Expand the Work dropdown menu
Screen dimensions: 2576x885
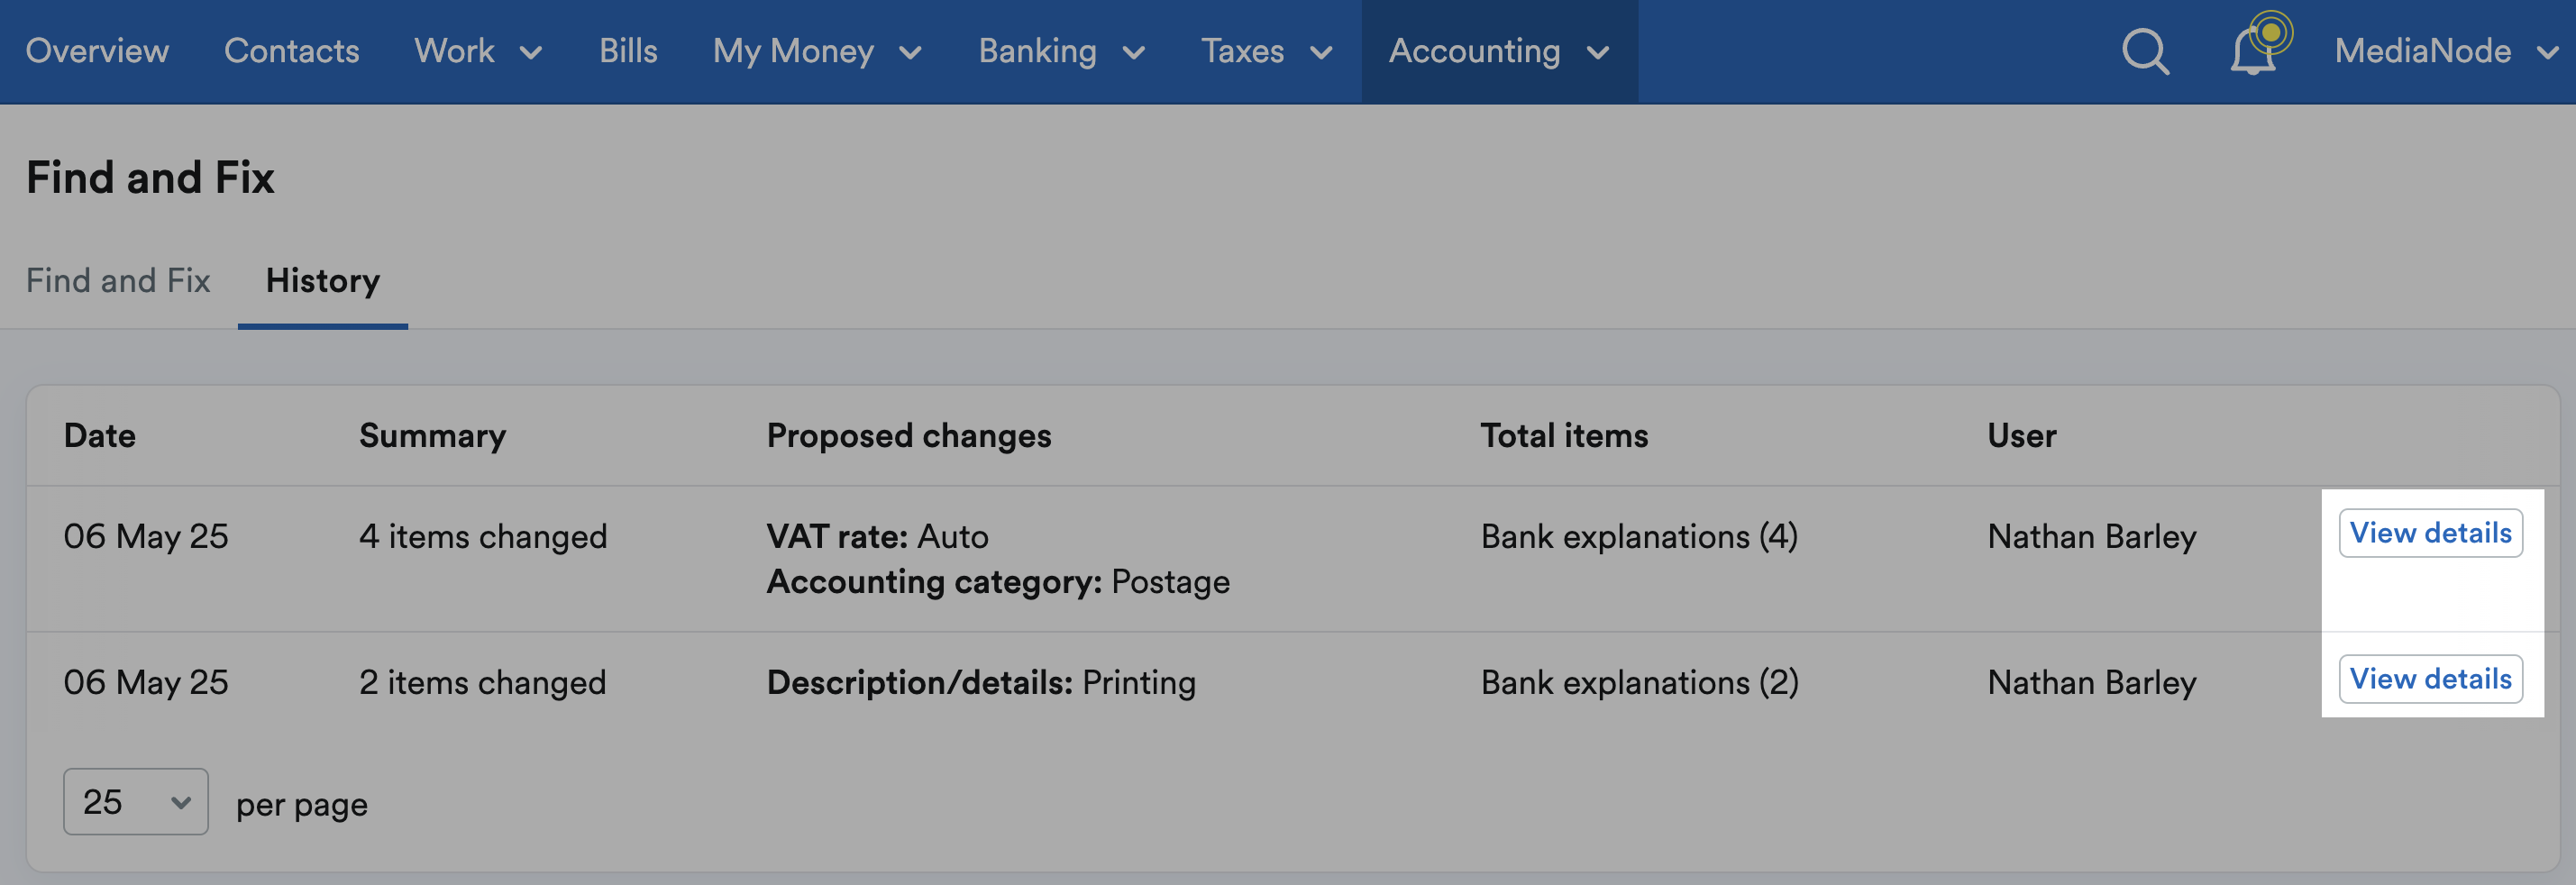(x=478, y=51)
